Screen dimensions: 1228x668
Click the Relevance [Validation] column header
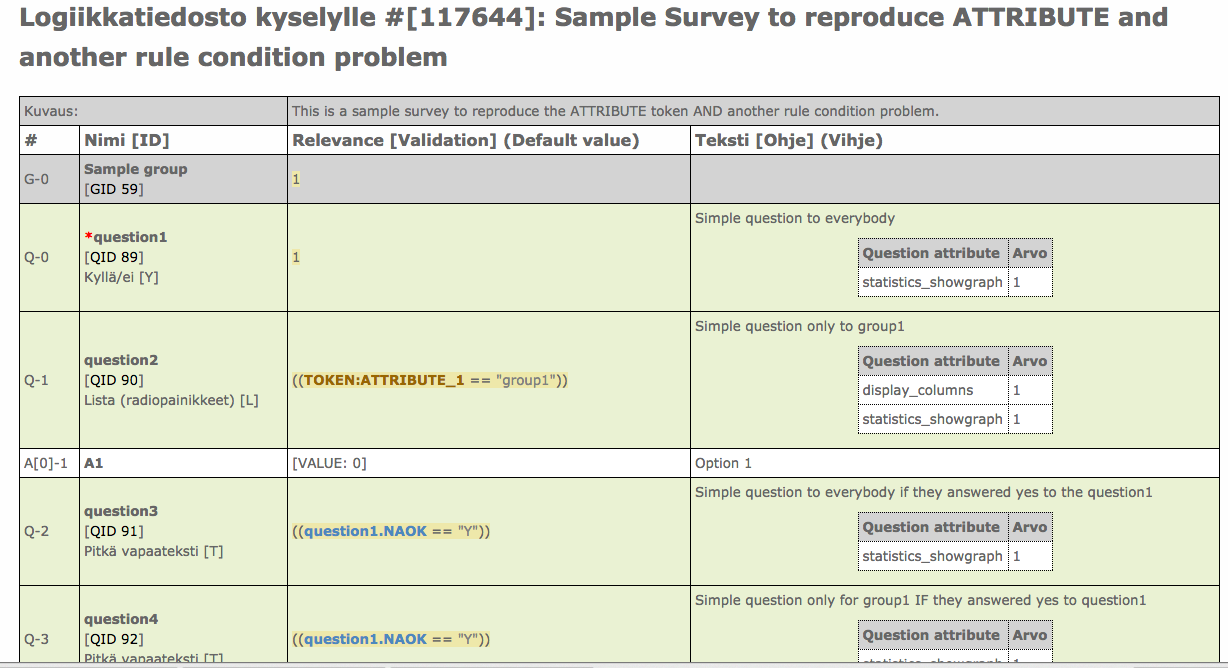click(x=465, y=140)
